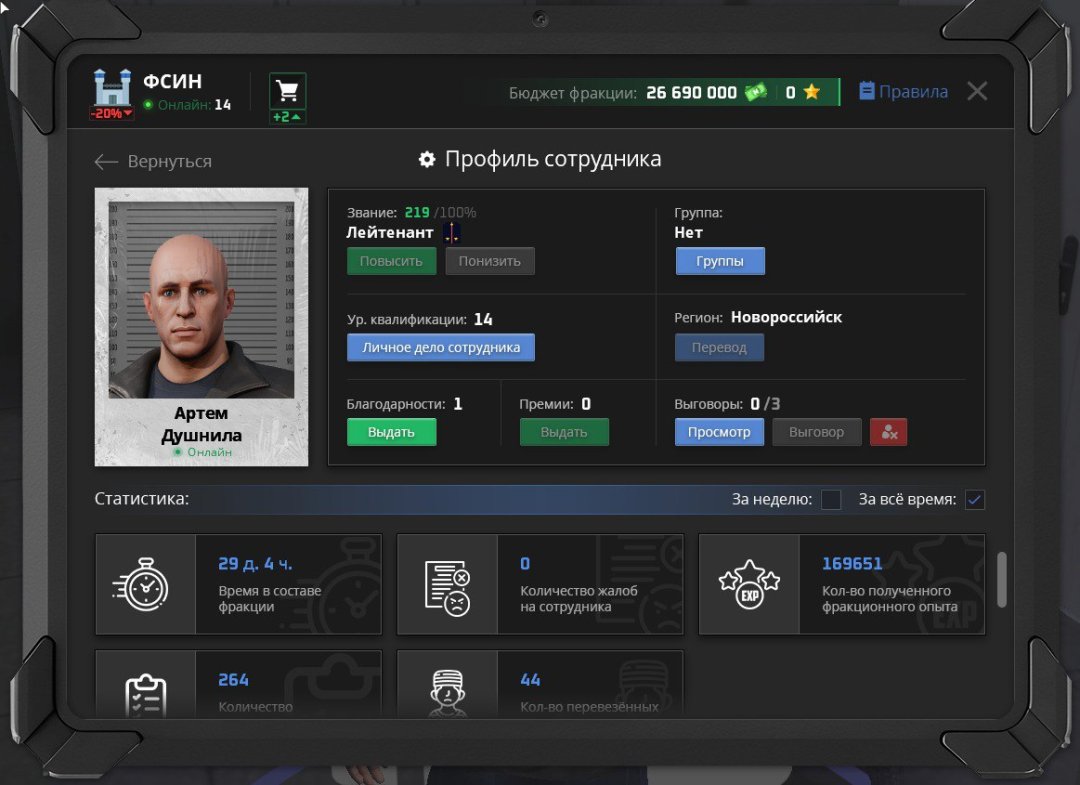The image size is (1080, 785).
Task: Click the employee complaints document icon
Action: point(447,585)
